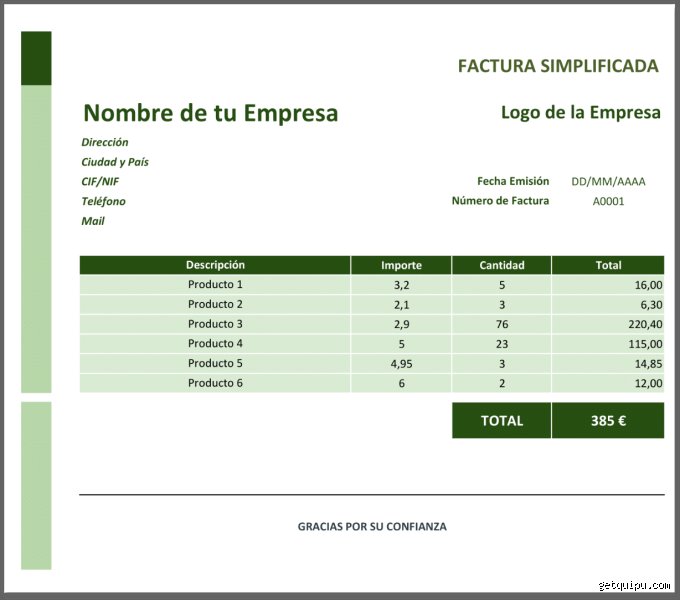680x600 pixels.
Task: Click the CIF/NIF line
Action: [x=100, y=182]
